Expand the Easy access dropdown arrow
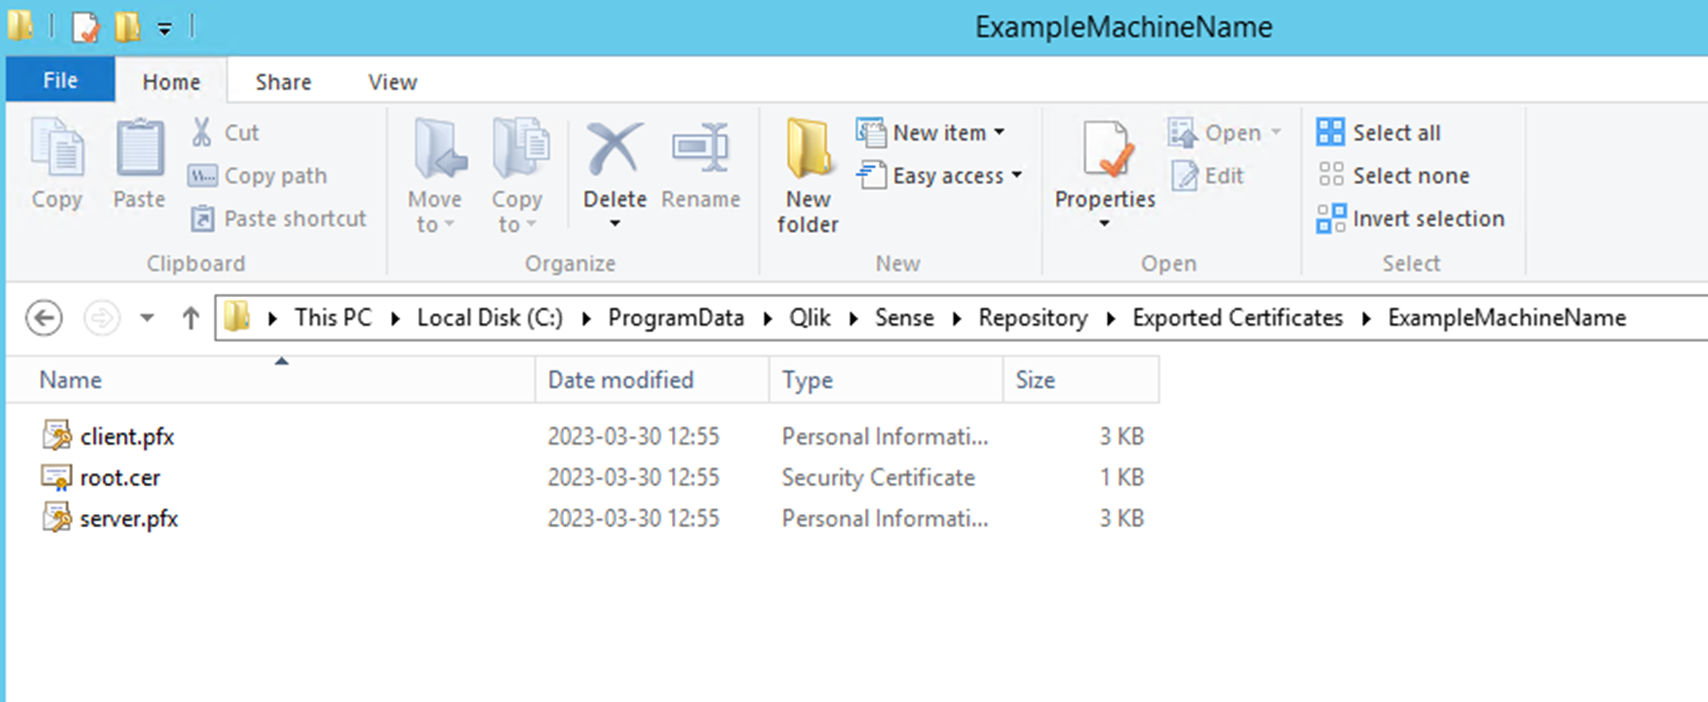1708x702 pixels. 1017,175
